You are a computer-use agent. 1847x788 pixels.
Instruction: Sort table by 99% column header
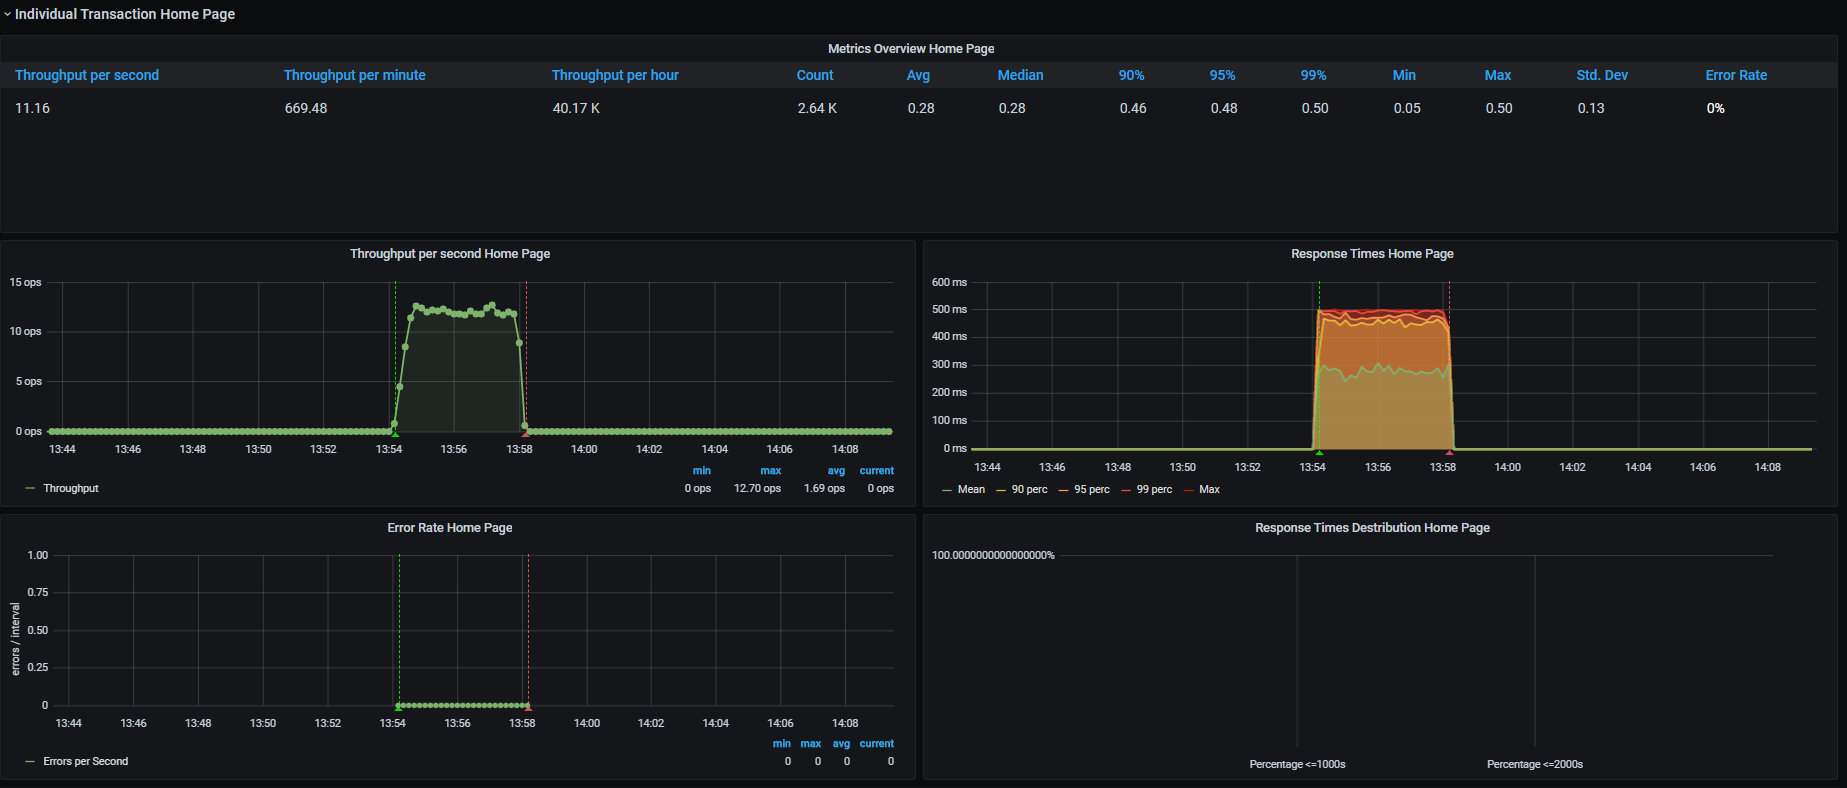[1313, 75]
